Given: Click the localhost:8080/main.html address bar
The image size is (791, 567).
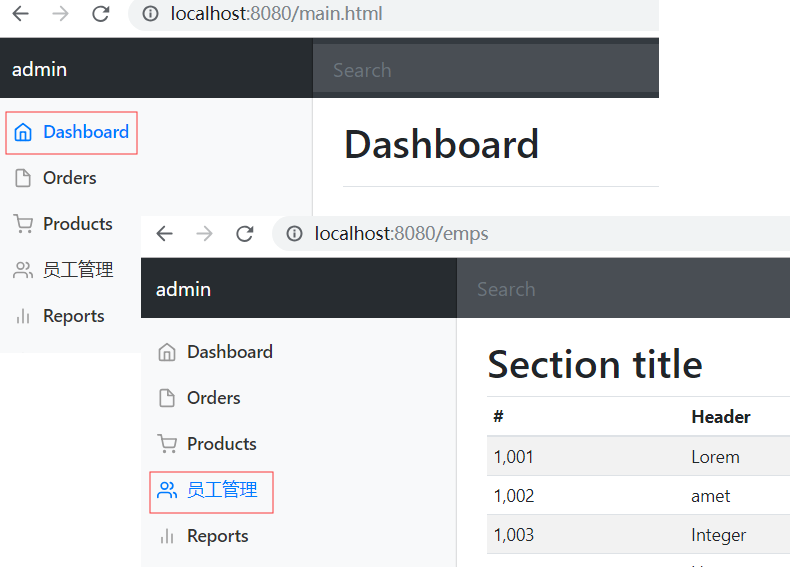Looking at the screenshot, I should coord(393,14).
